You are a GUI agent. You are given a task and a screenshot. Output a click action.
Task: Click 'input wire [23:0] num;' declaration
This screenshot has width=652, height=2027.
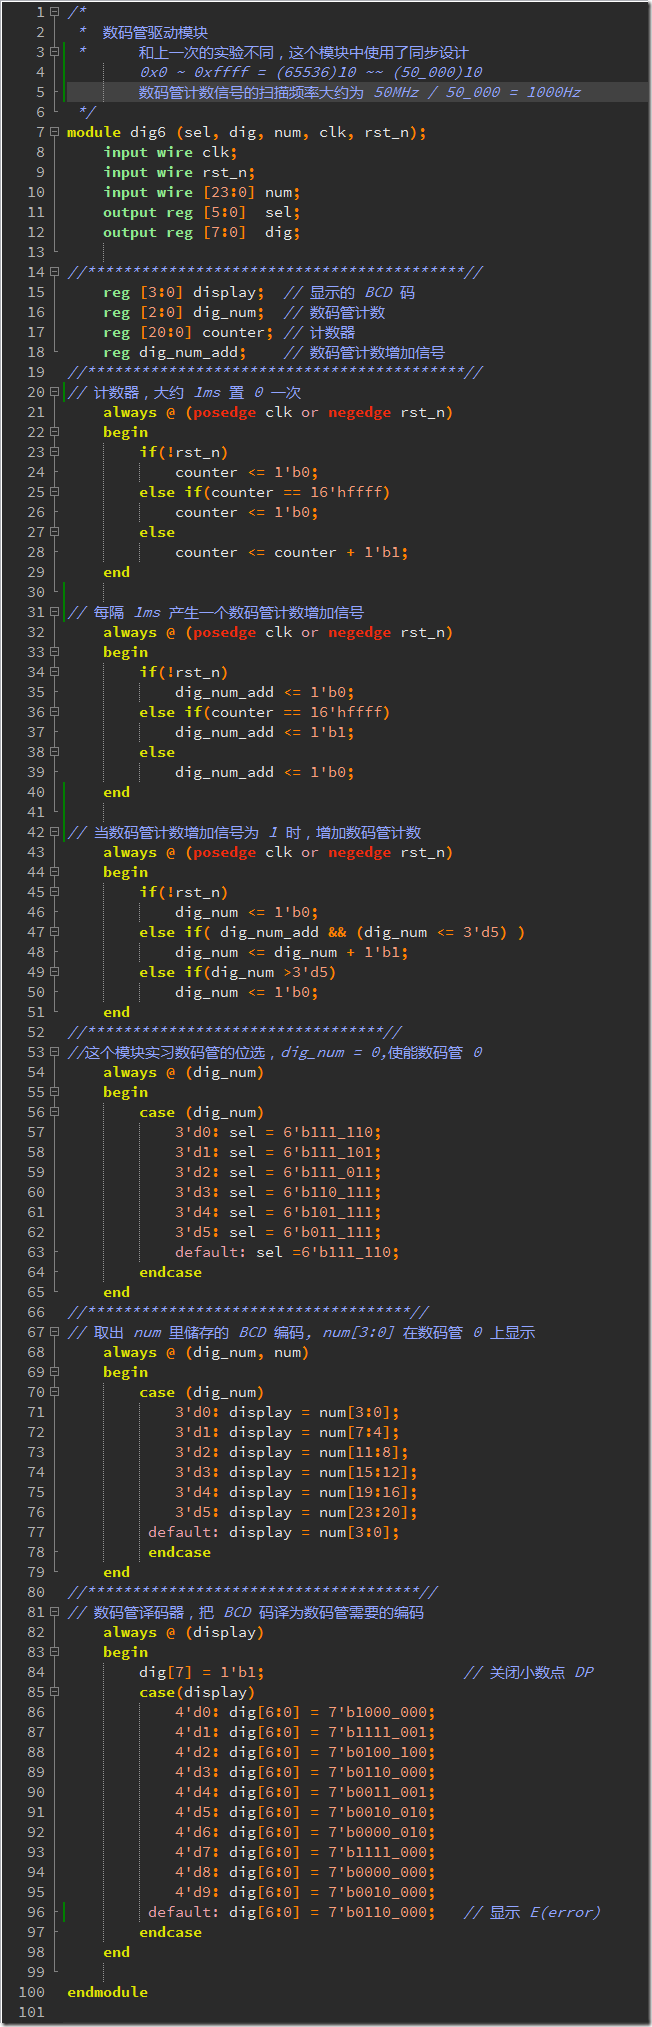[201, 192]
